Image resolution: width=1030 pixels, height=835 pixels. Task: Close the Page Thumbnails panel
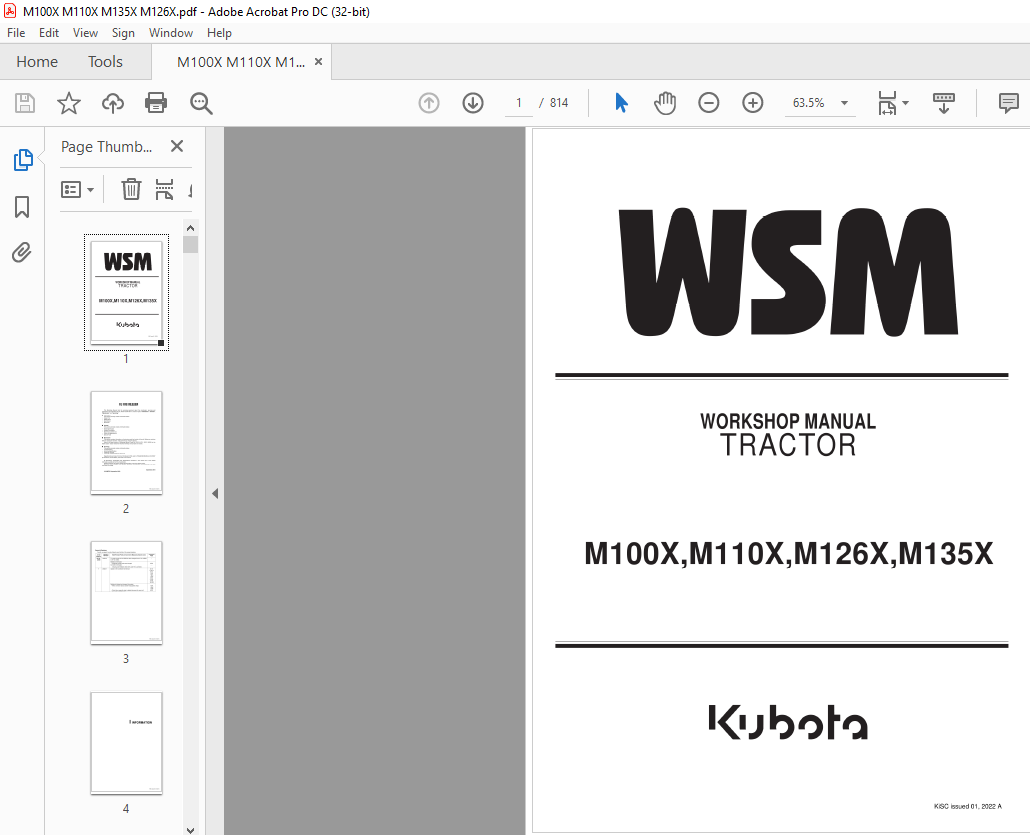[177, 146]
